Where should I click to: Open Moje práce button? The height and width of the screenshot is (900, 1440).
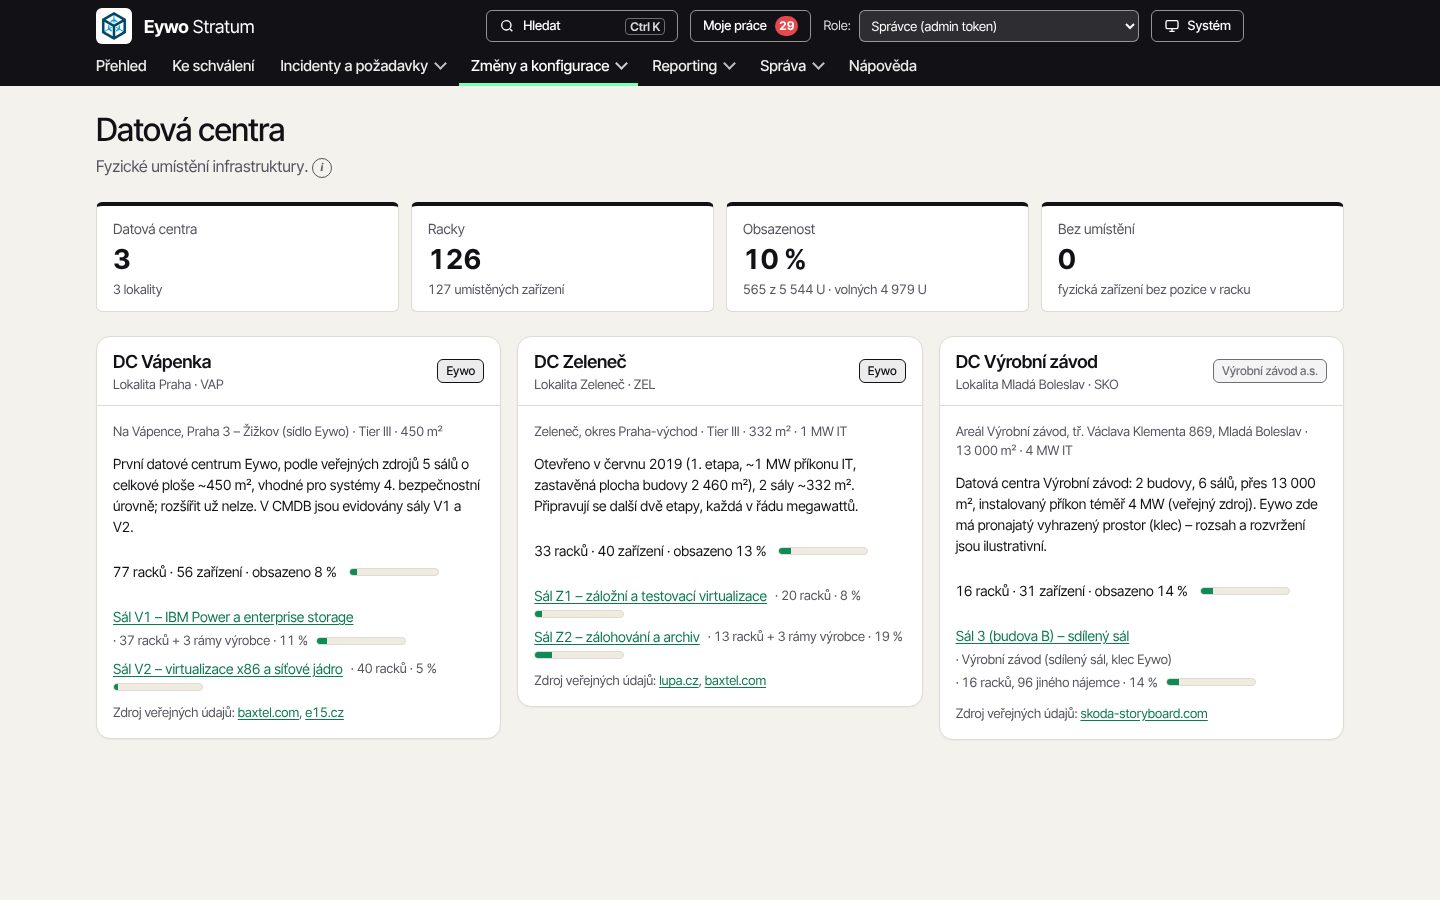(x=750, y=26)
